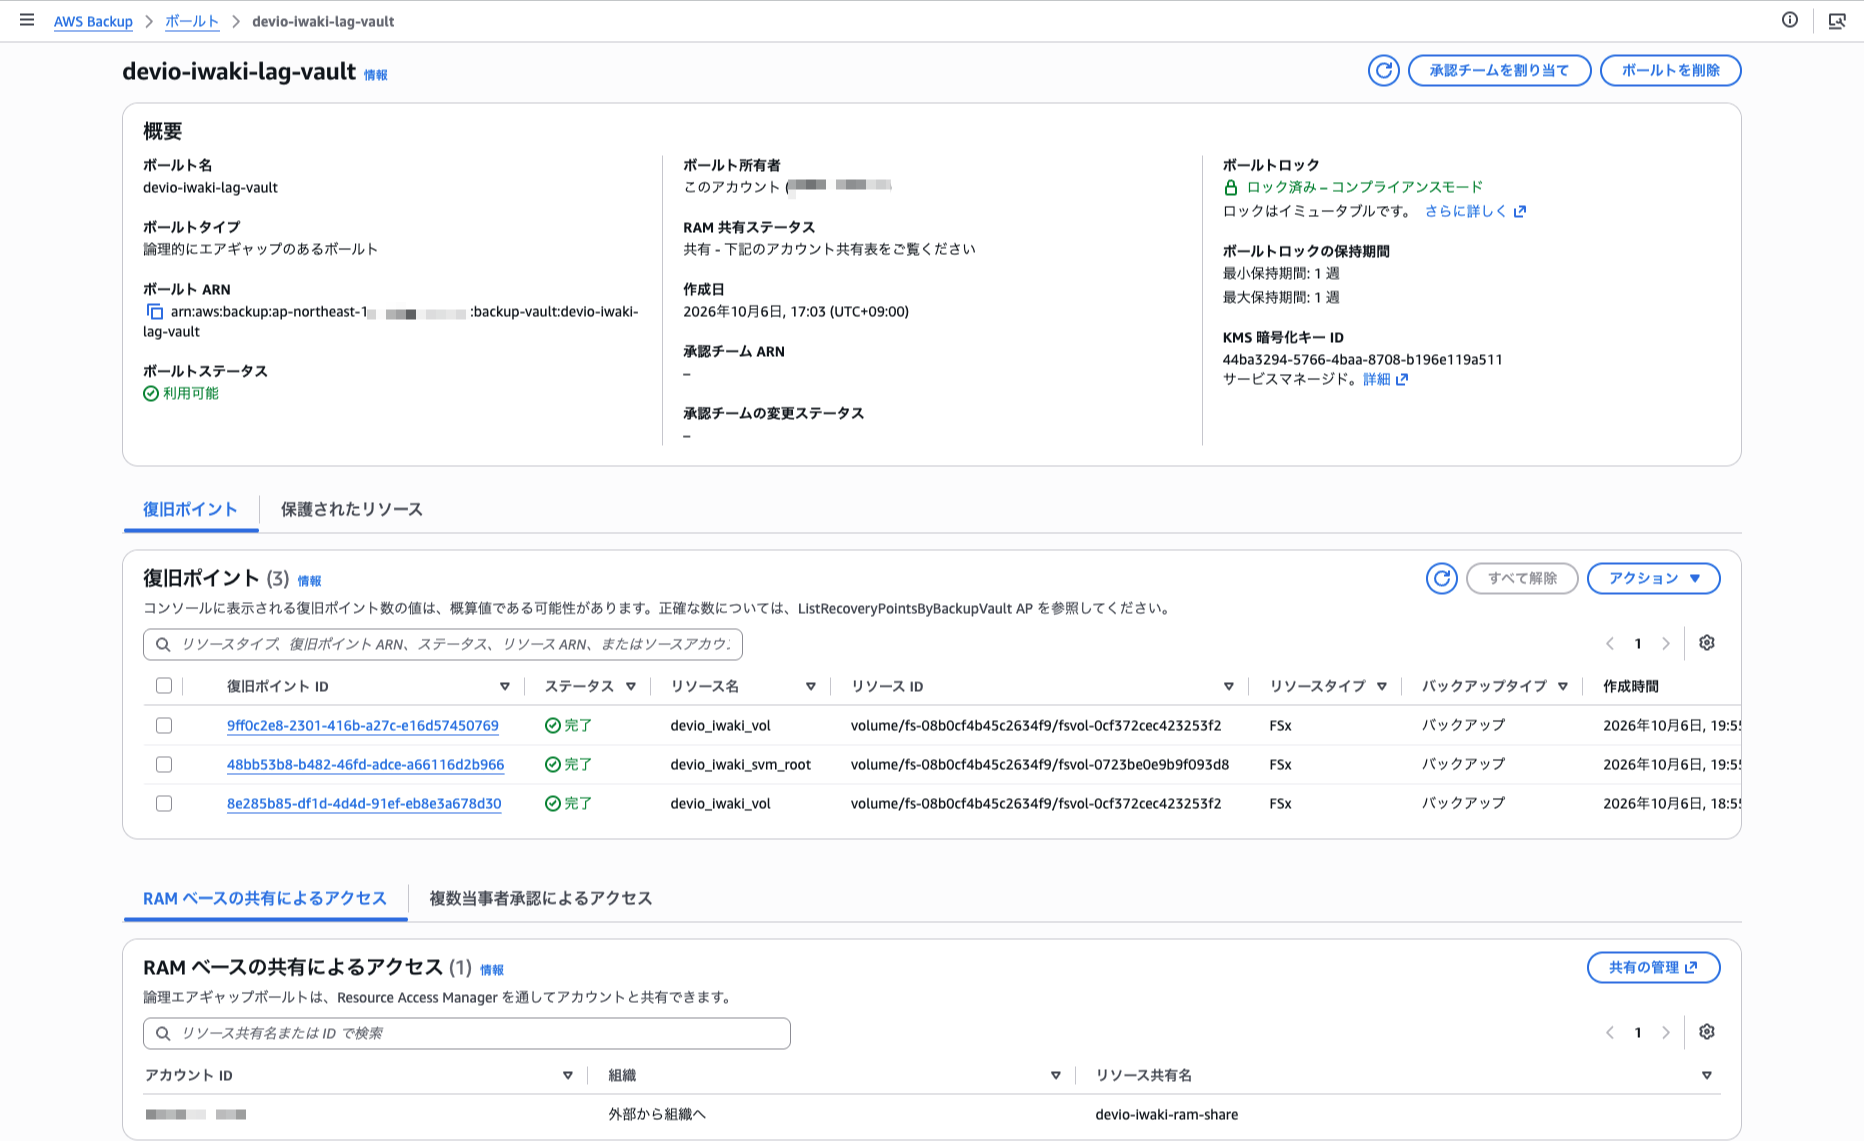Sort by リソース ID column arrow
The height and width of the screenshot is (1141, 1864).
(1229, 686)
